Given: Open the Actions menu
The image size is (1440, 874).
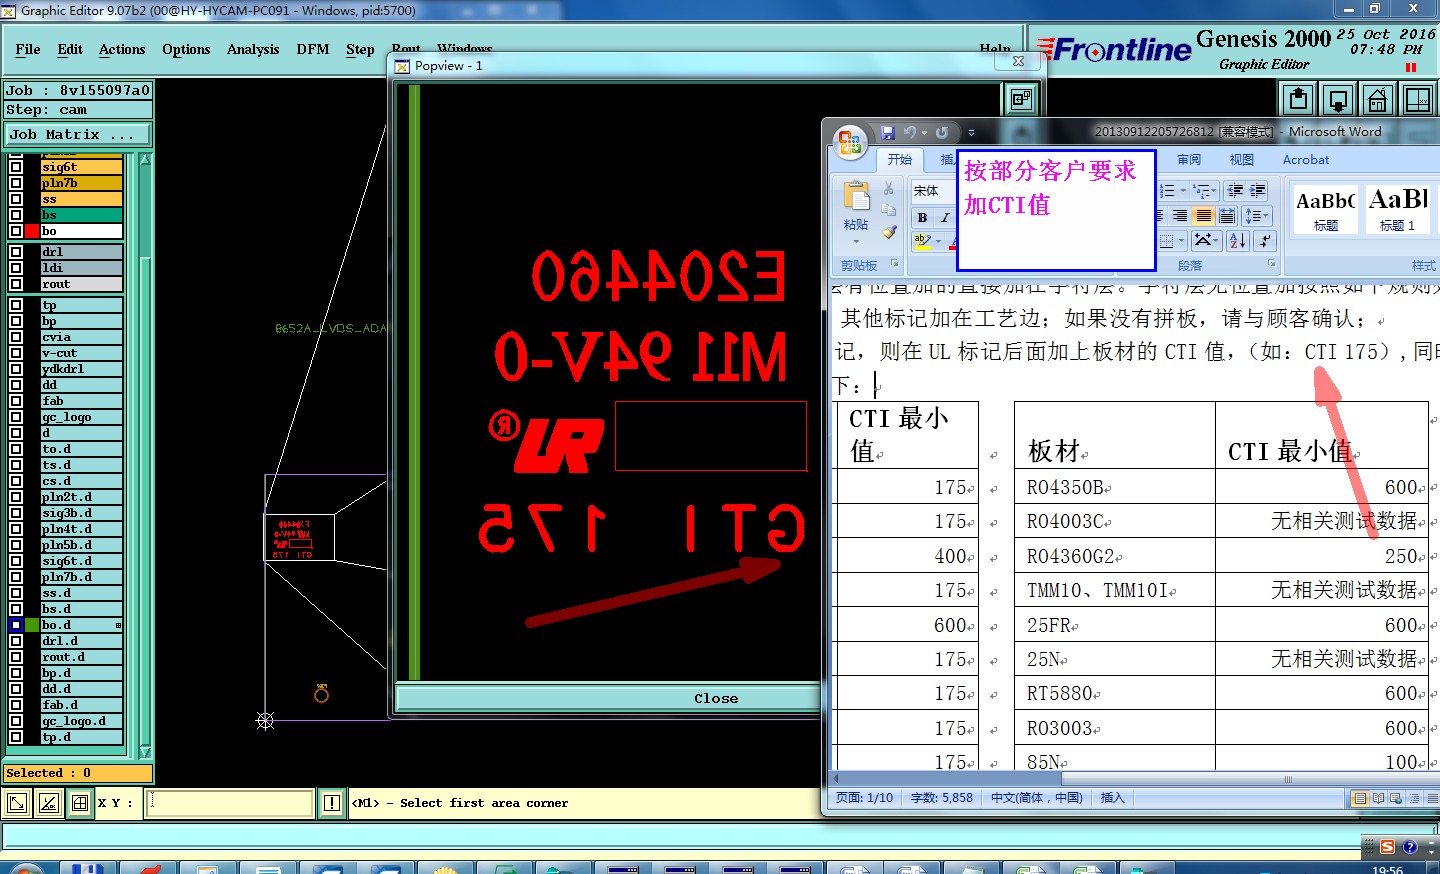Looking at the screenshot, I should tap(122, 49).
